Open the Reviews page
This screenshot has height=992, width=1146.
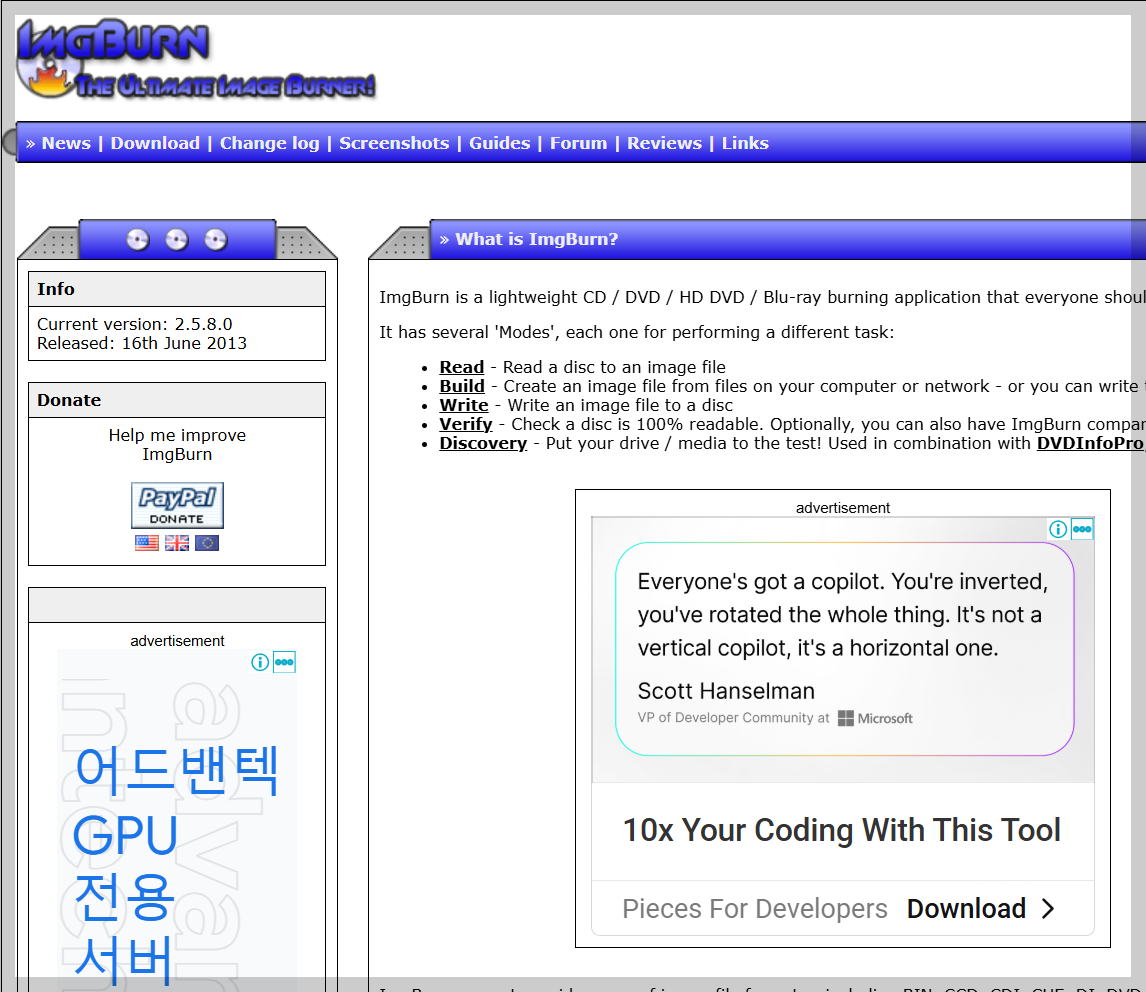[x=664, y=143]
